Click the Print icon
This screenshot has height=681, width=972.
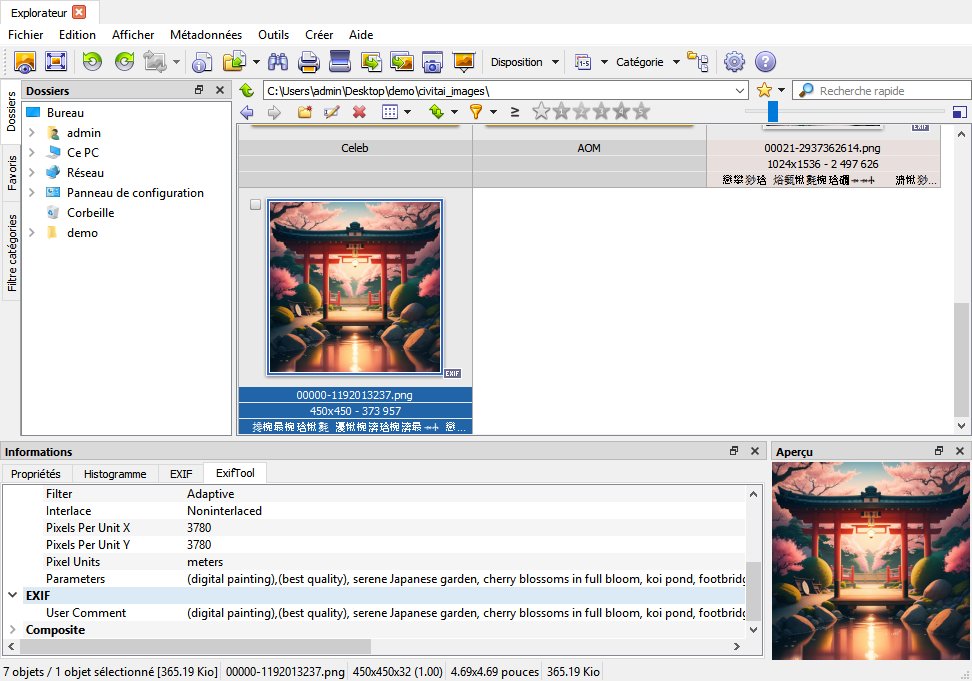click(309, 62)
